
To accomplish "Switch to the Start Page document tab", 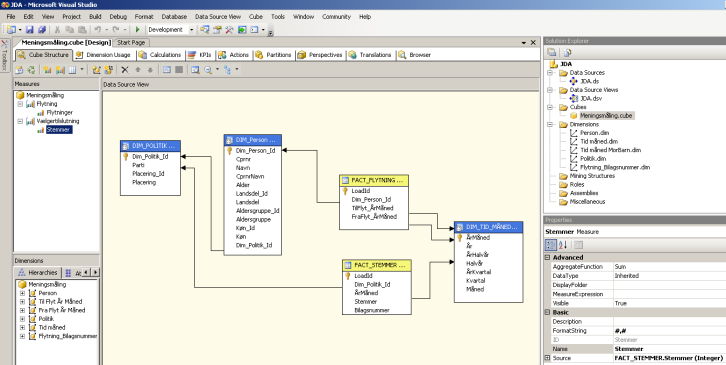I will click(x=131, y=43).
